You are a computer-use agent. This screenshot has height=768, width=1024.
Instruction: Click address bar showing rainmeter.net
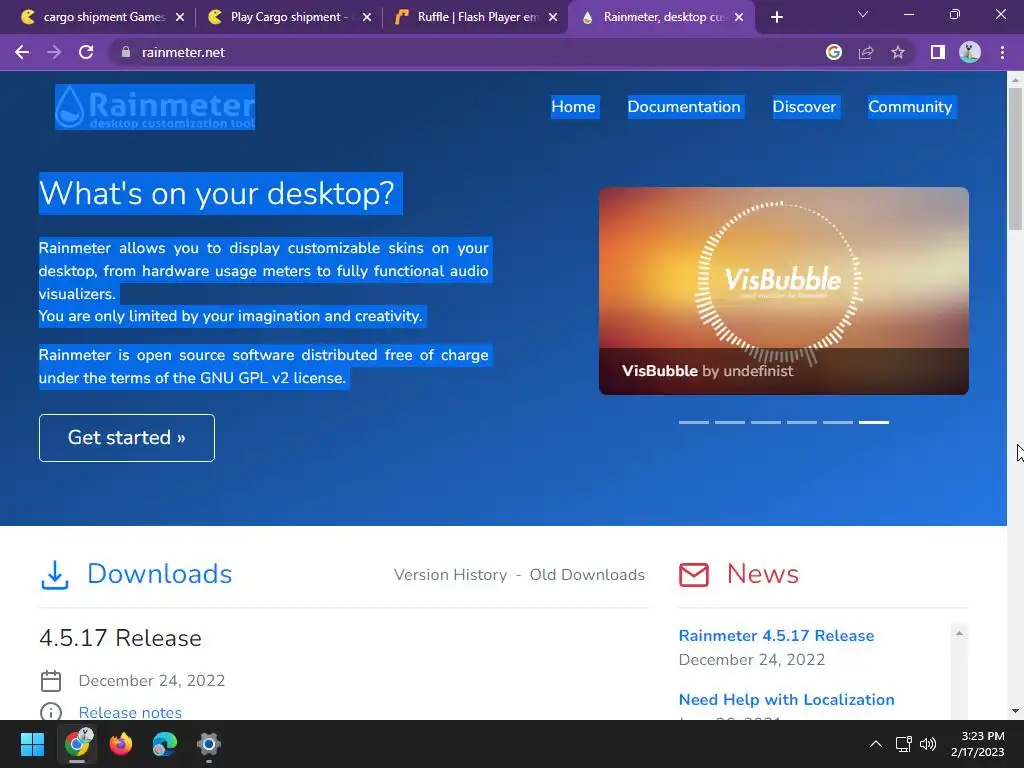(457, 52)
